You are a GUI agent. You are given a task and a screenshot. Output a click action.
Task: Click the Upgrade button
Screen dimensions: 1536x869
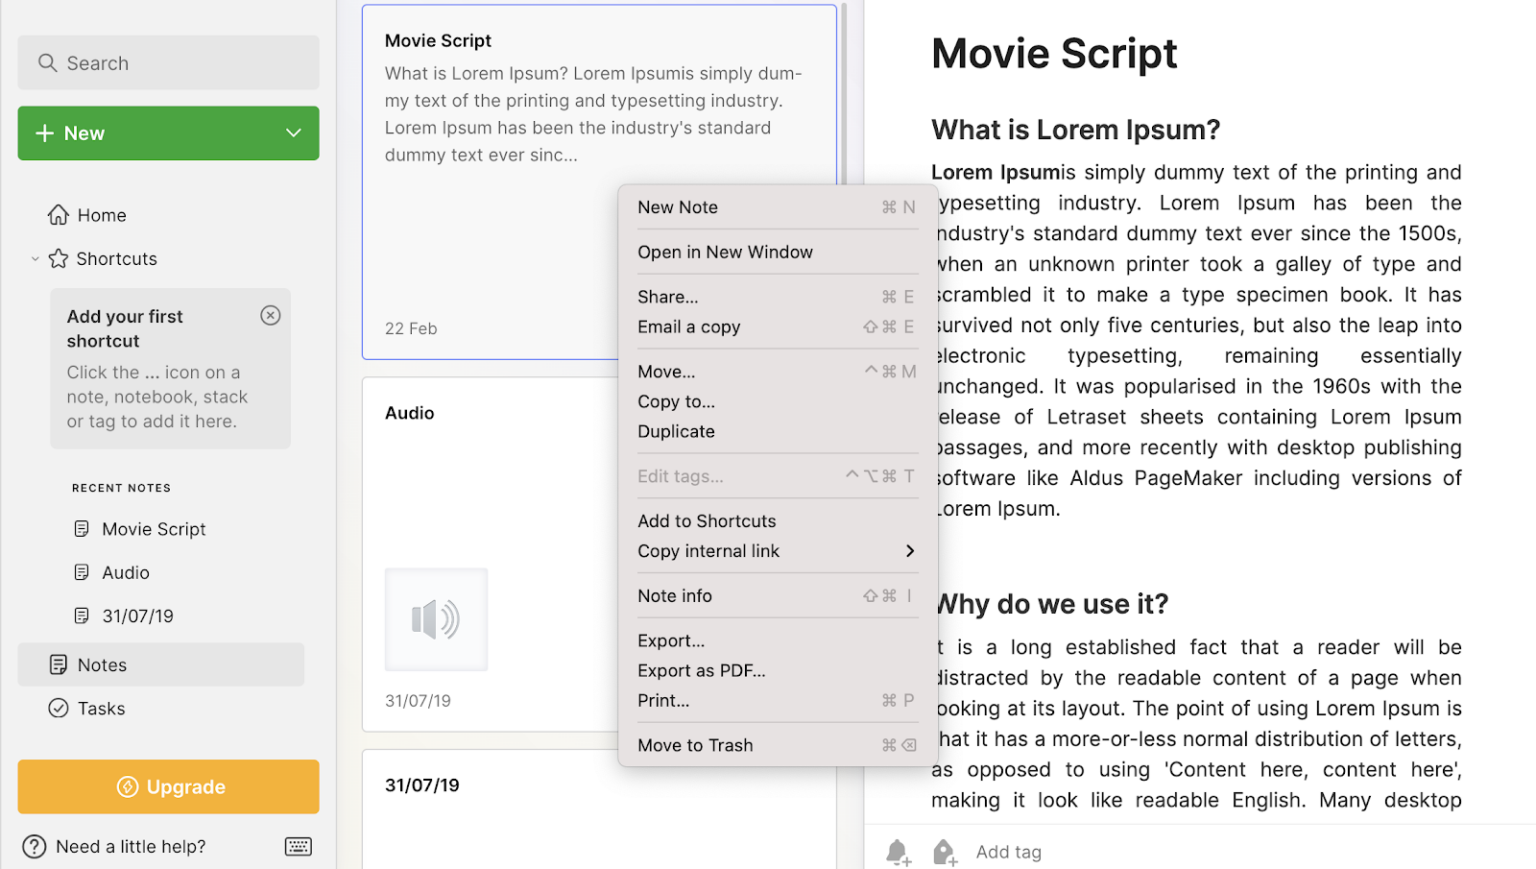(168, 787)
